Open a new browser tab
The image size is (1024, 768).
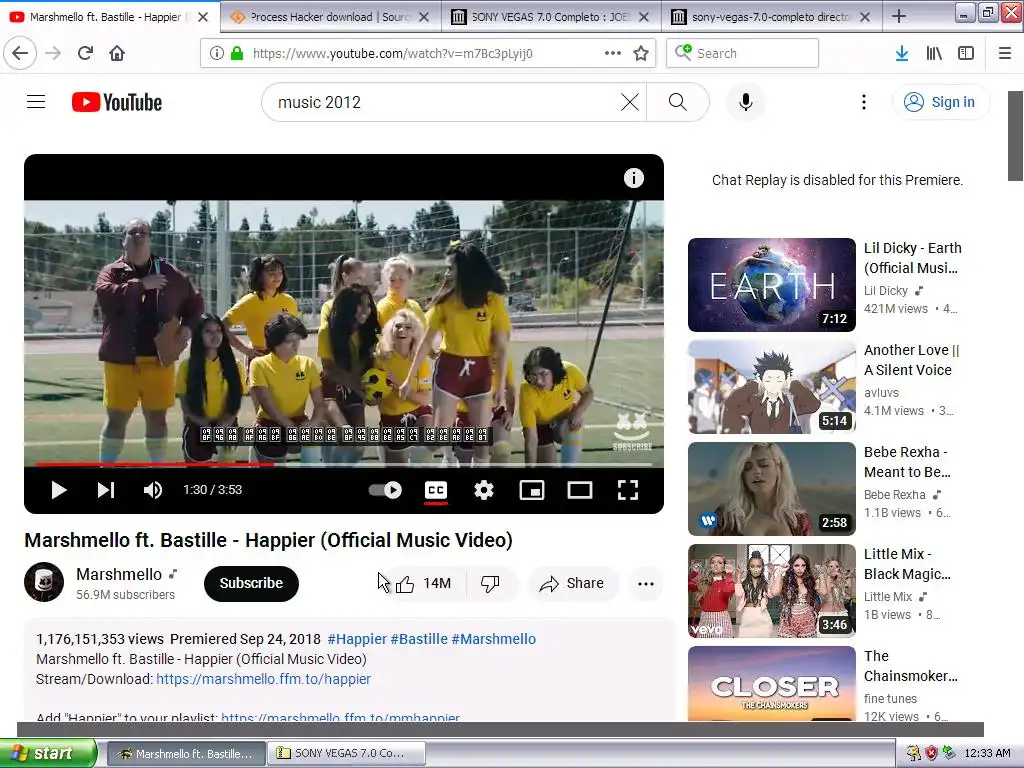[x=899, y=16]
